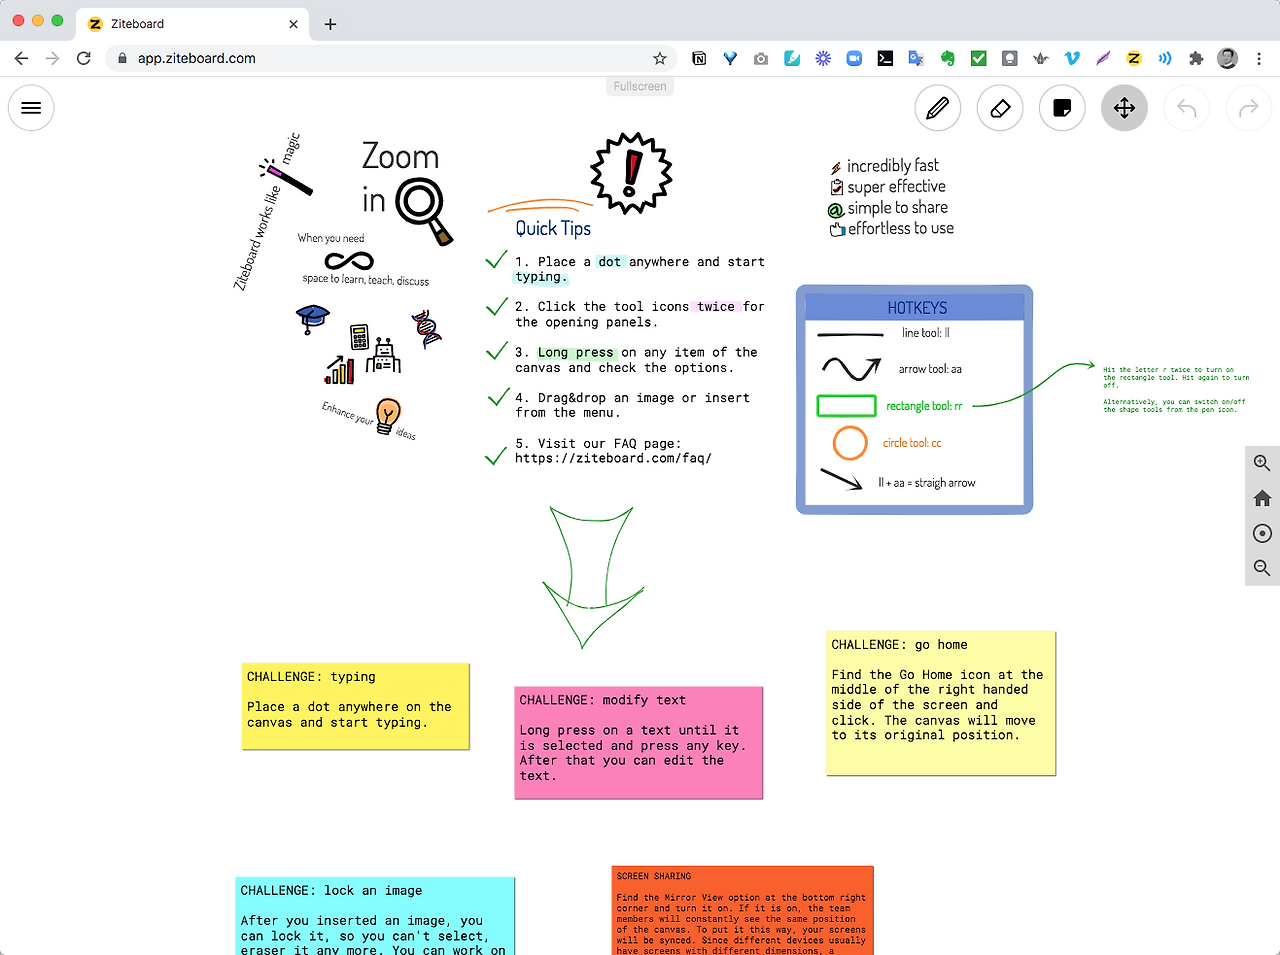The image size is (1280, 955).
Task: Open the gray camera screenshot extension
Action: 761,58
